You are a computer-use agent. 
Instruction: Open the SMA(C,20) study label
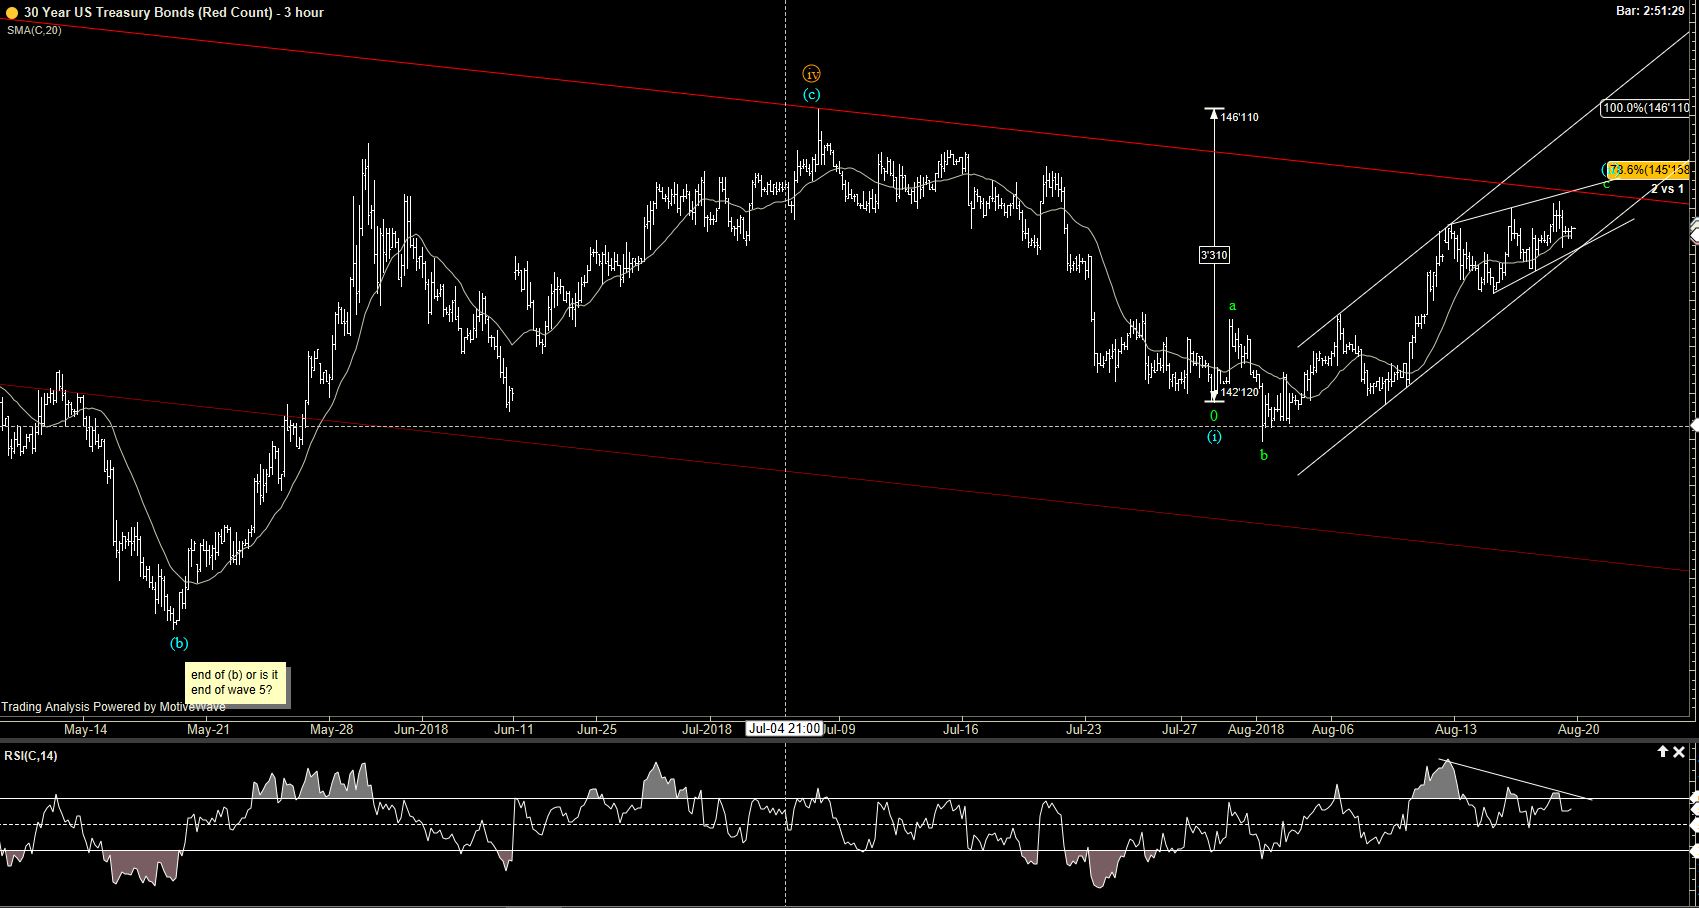pos(34,30)
